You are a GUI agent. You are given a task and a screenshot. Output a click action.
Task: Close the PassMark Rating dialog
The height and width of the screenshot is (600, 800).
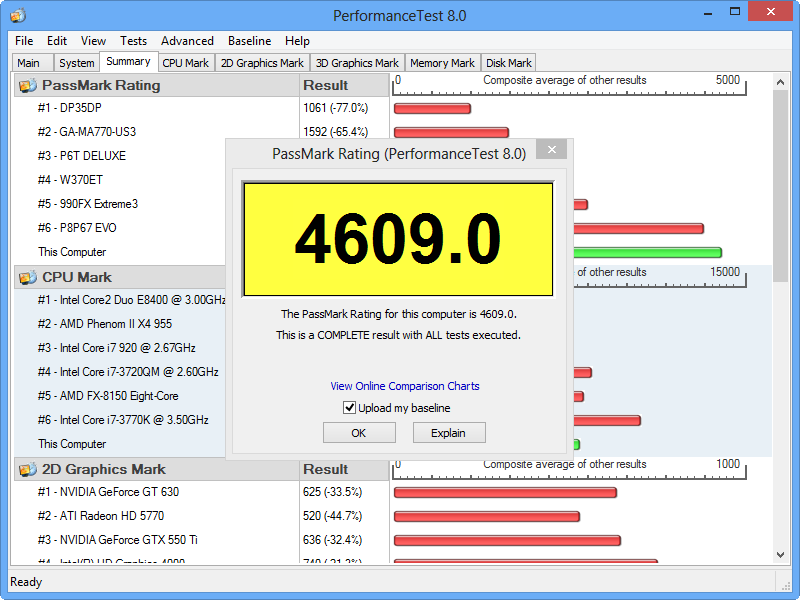[552, 149]
